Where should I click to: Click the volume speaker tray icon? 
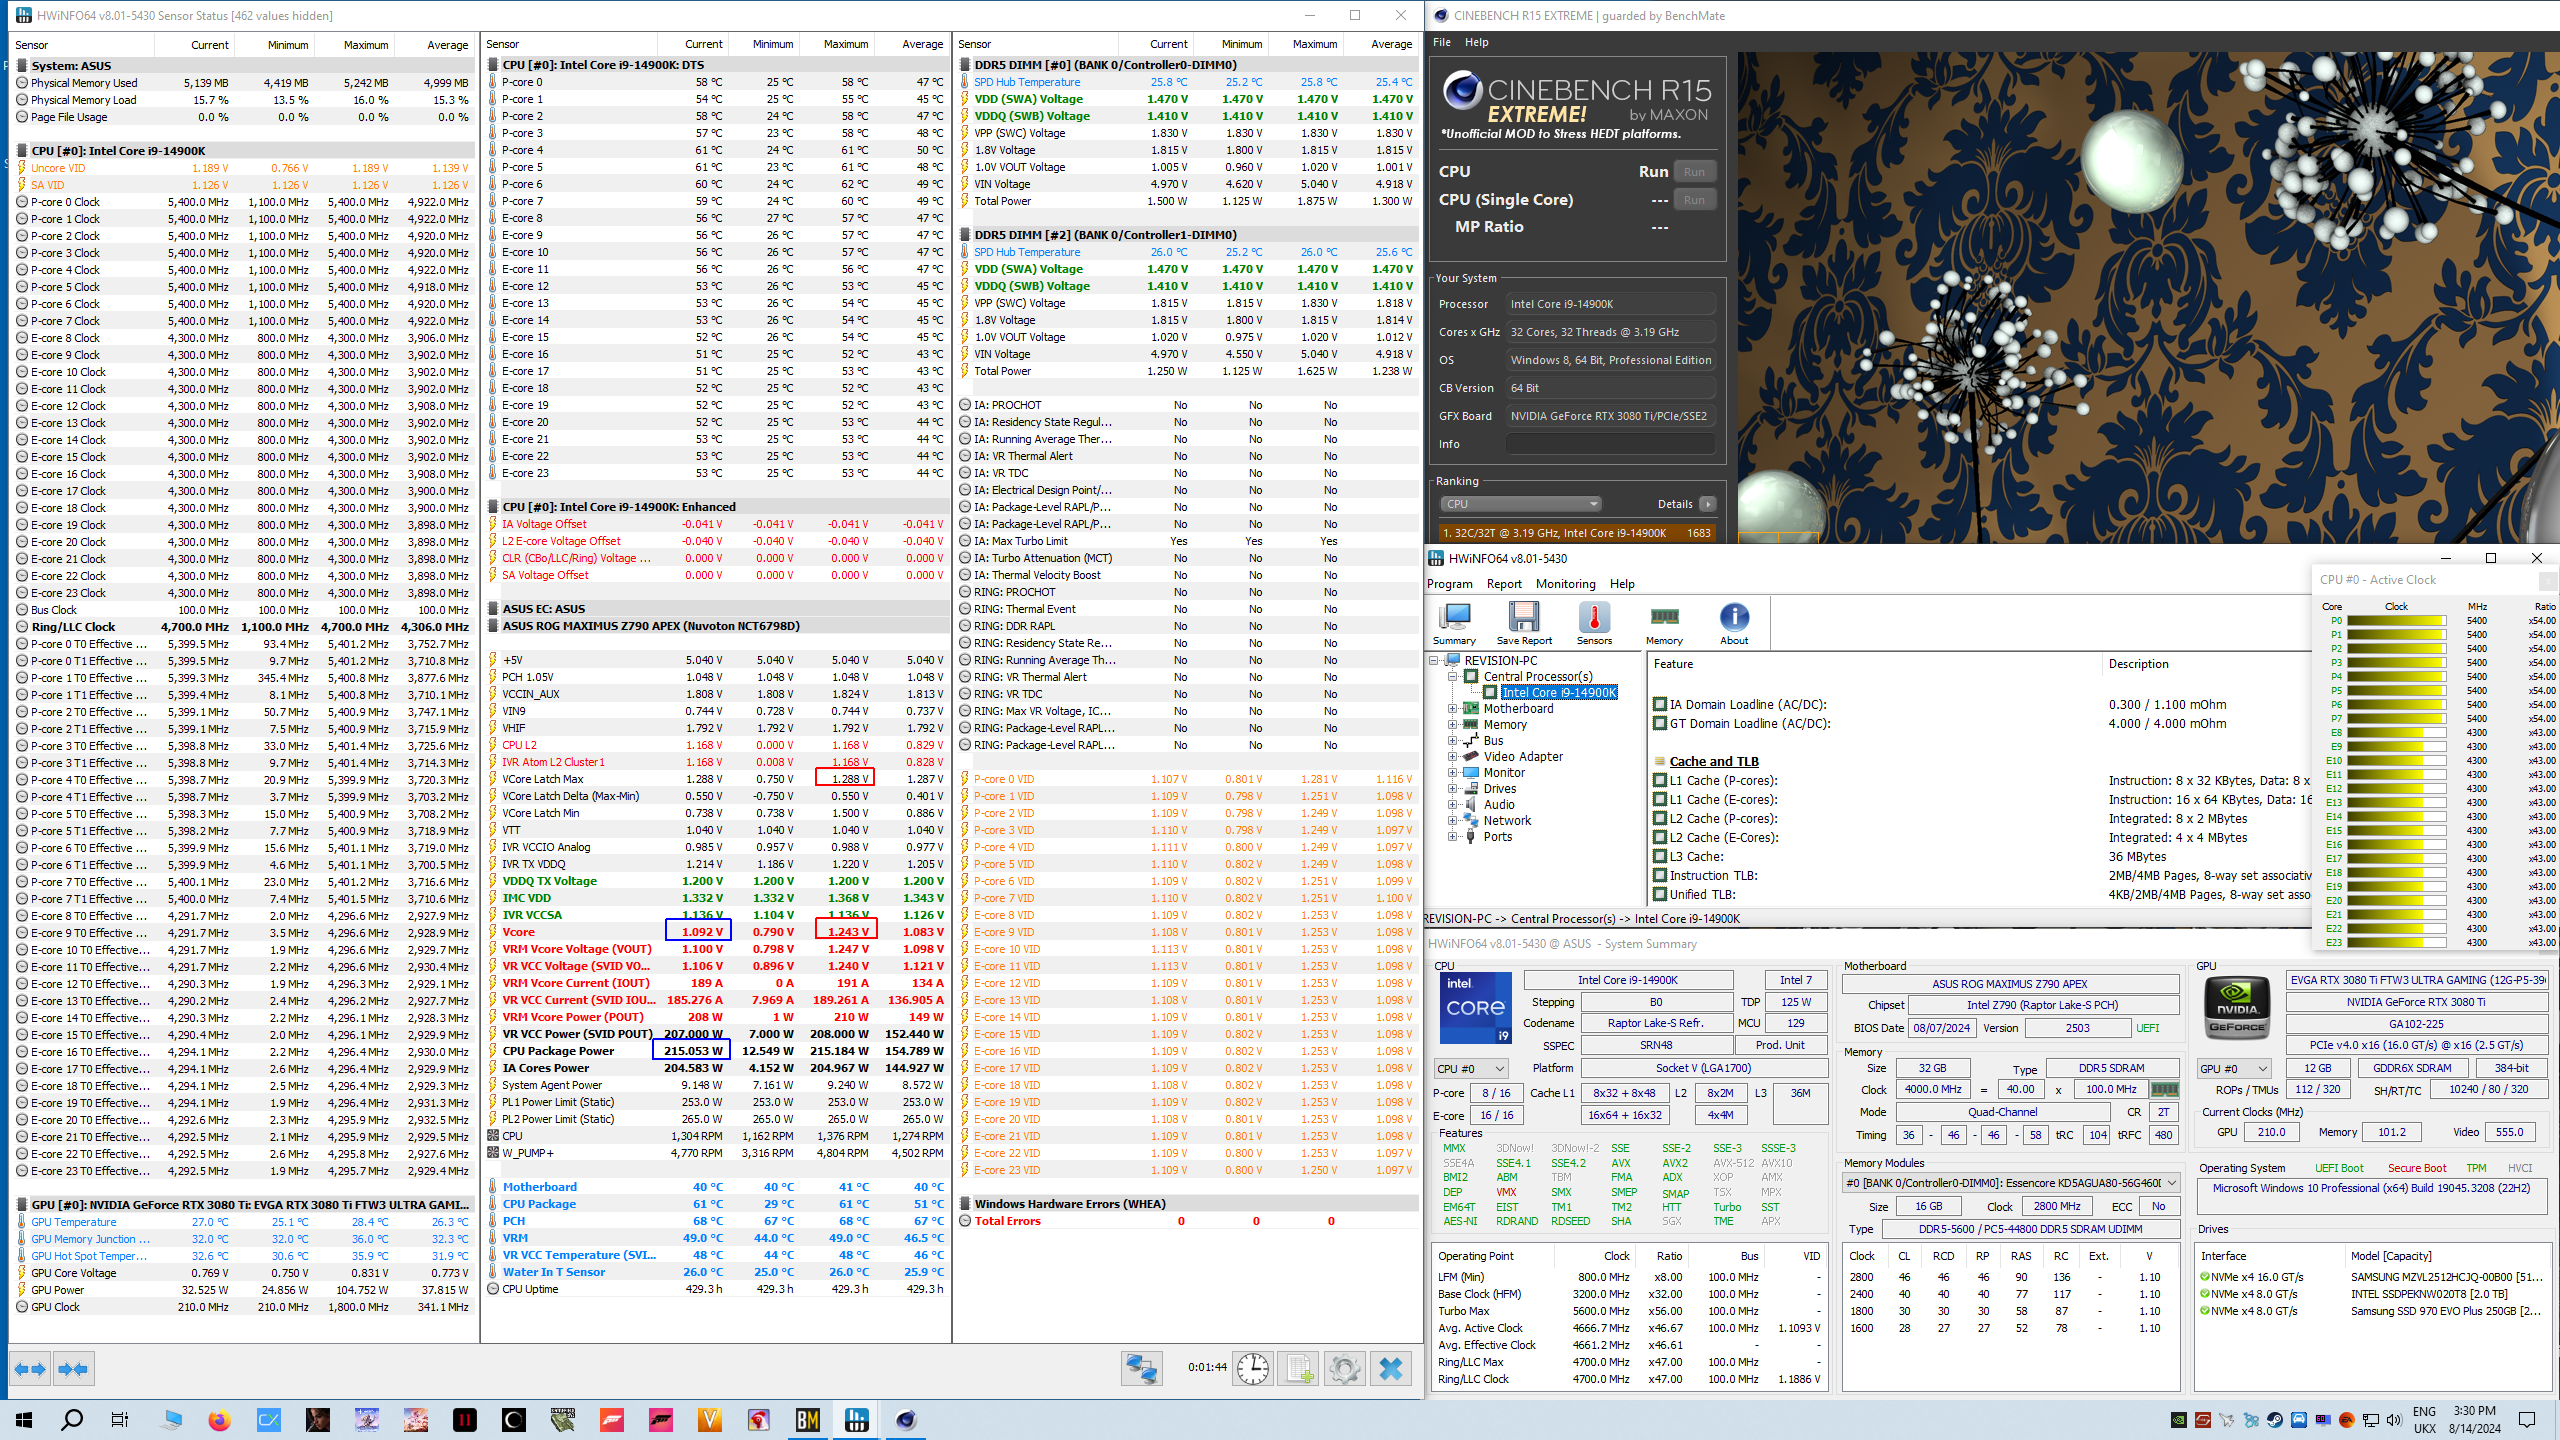[x=2394, y=1420]
